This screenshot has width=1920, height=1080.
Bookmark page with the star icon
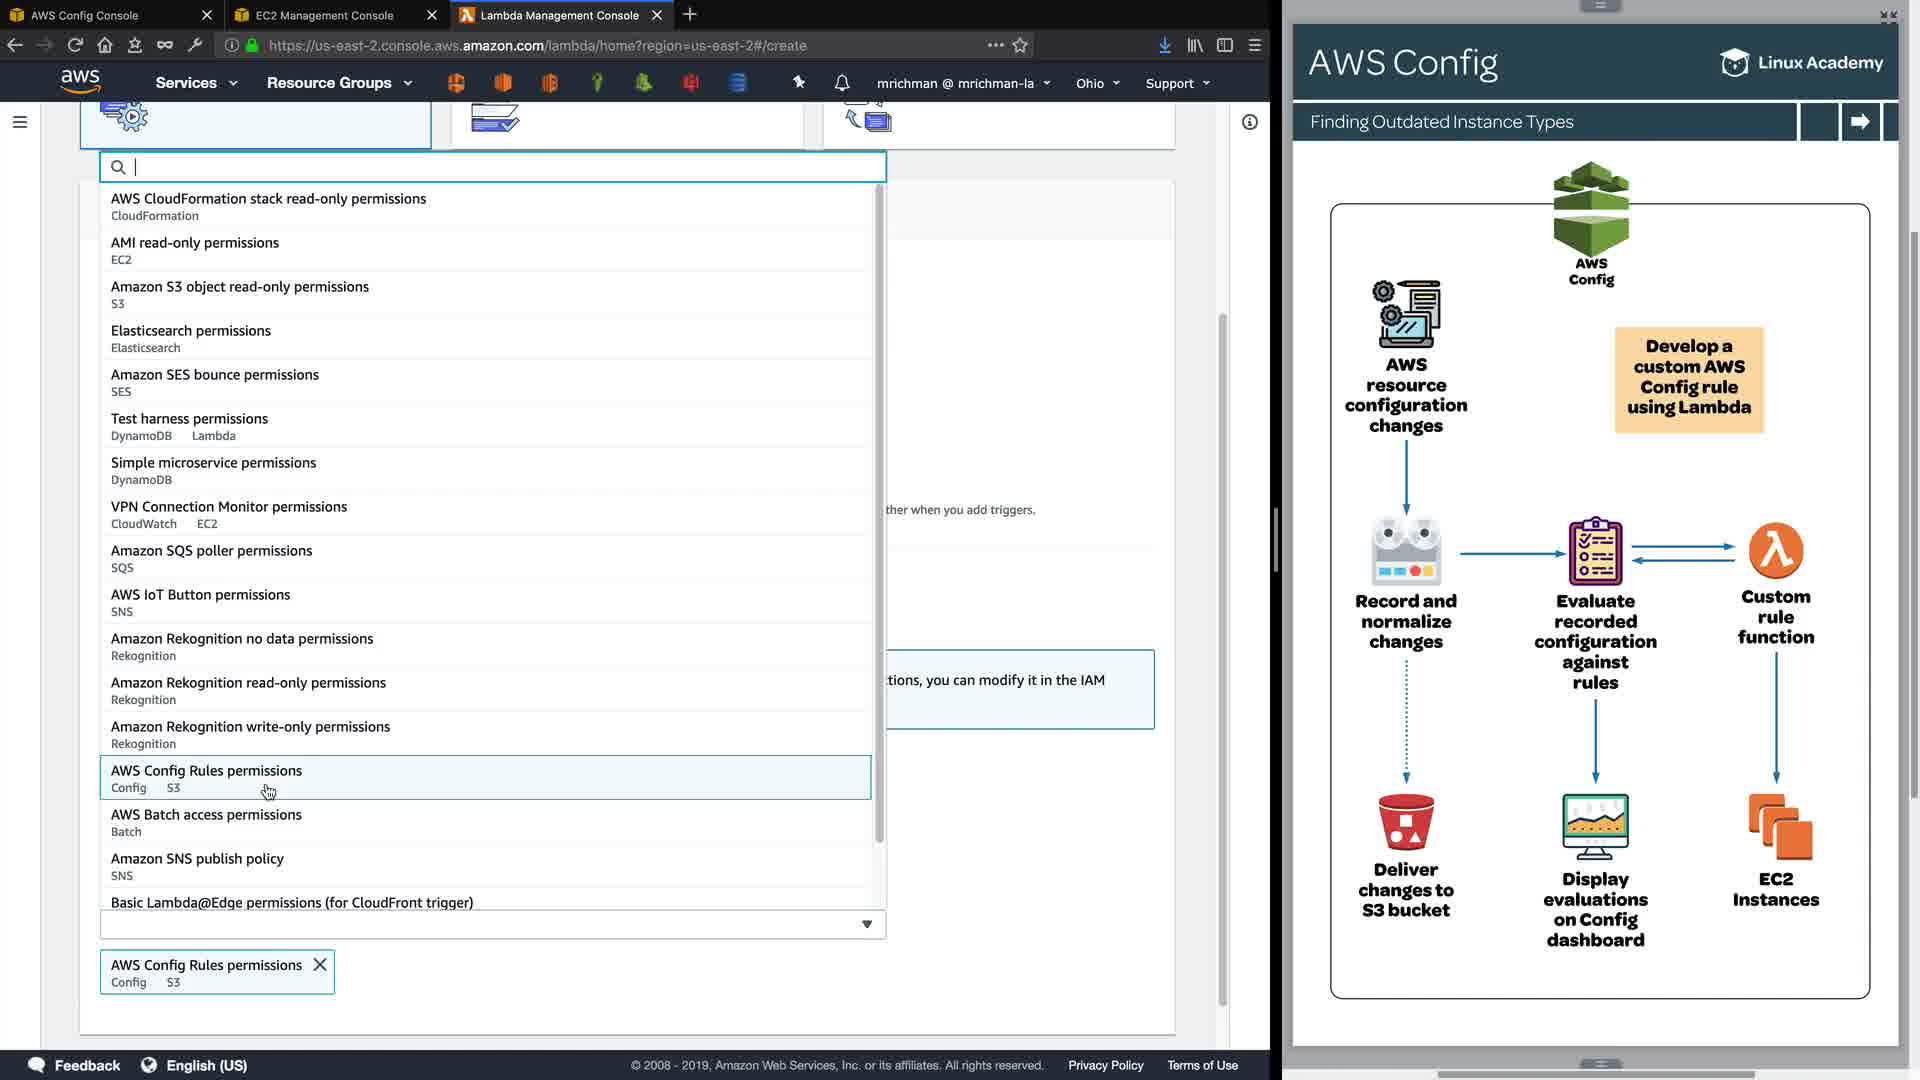pyautogui.click(x=1020, y=45)
